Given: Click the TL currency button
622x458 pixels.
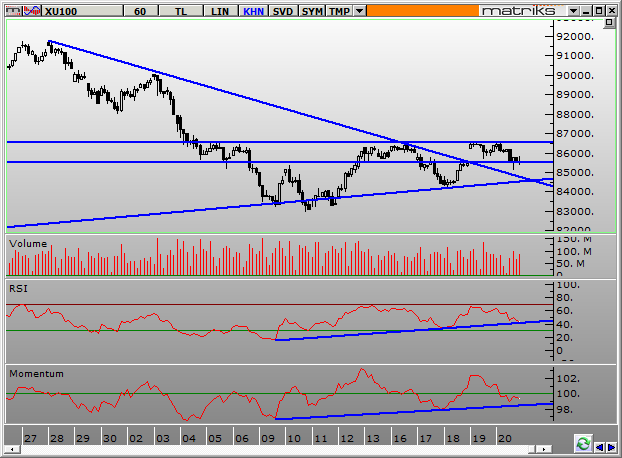Looking at the screenshot, I should coord(181,10).
